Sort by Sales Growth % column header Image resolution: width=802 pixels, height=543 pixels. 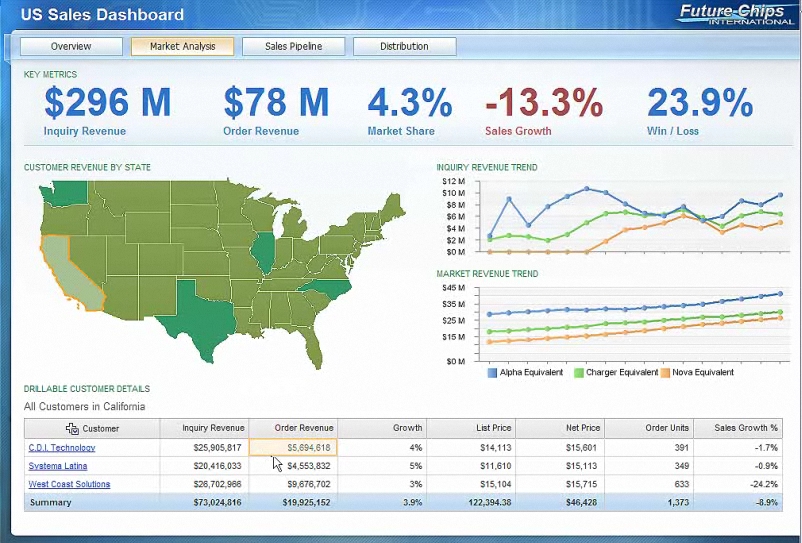(x=738, y=428)
